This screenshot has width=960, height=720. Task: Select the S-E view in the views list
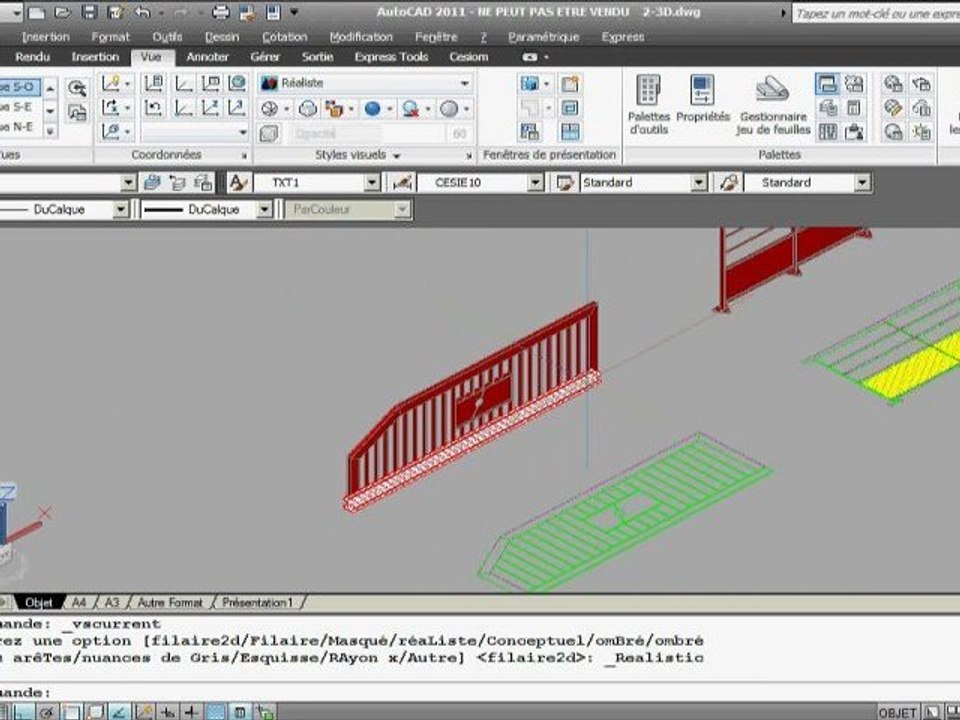pyautogui.click(x=20, y=107)
